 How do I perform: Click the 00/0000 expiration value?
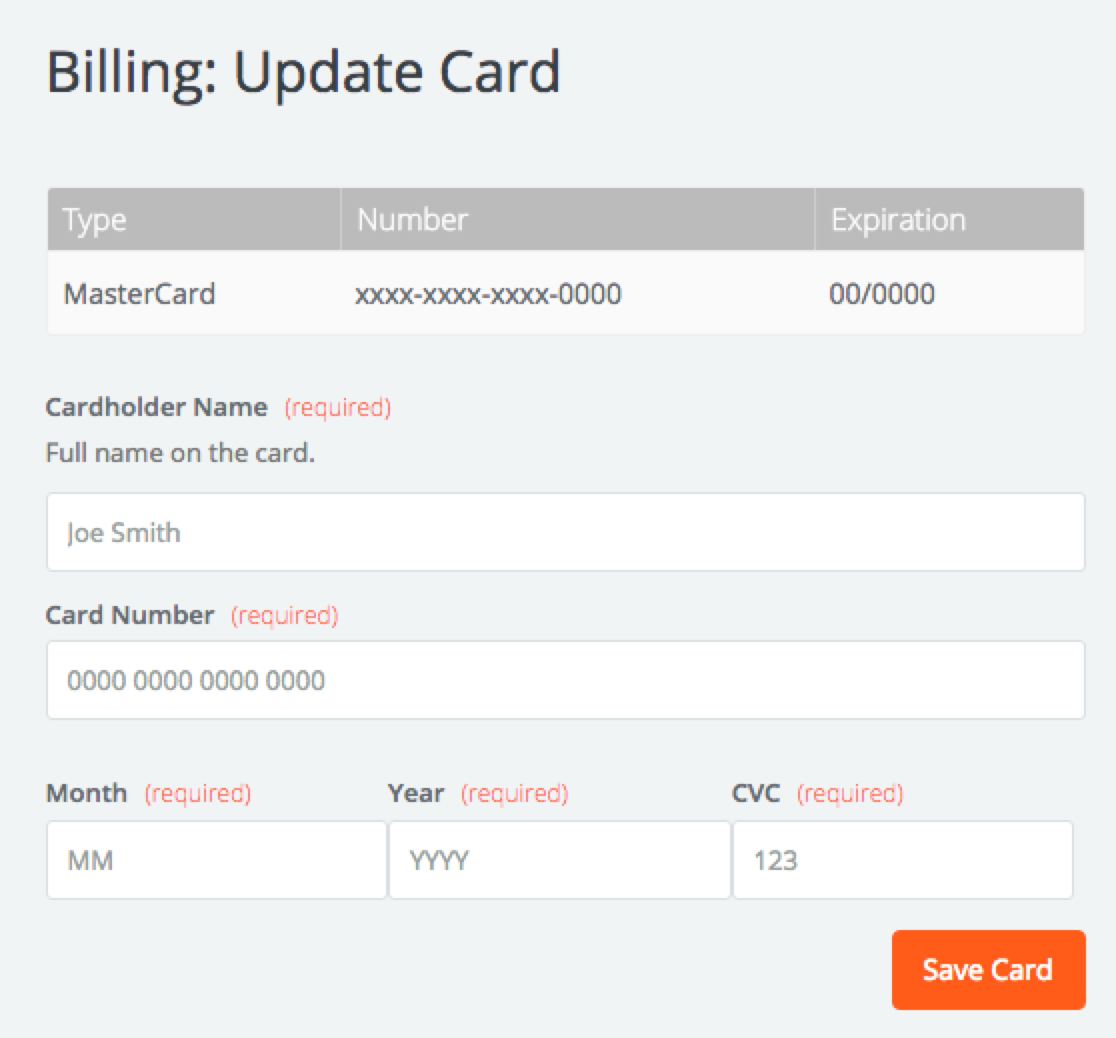tap(882, 293)
